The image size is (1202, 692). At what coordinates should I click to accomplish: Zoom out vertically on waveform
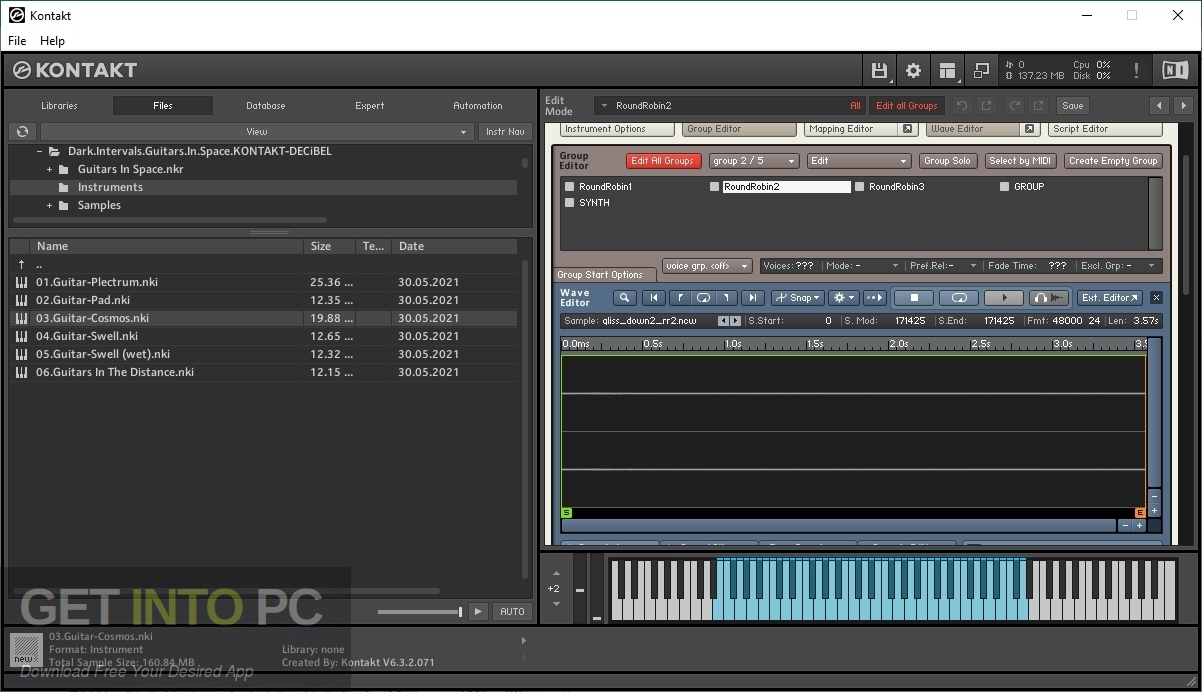click(1154, 496)
